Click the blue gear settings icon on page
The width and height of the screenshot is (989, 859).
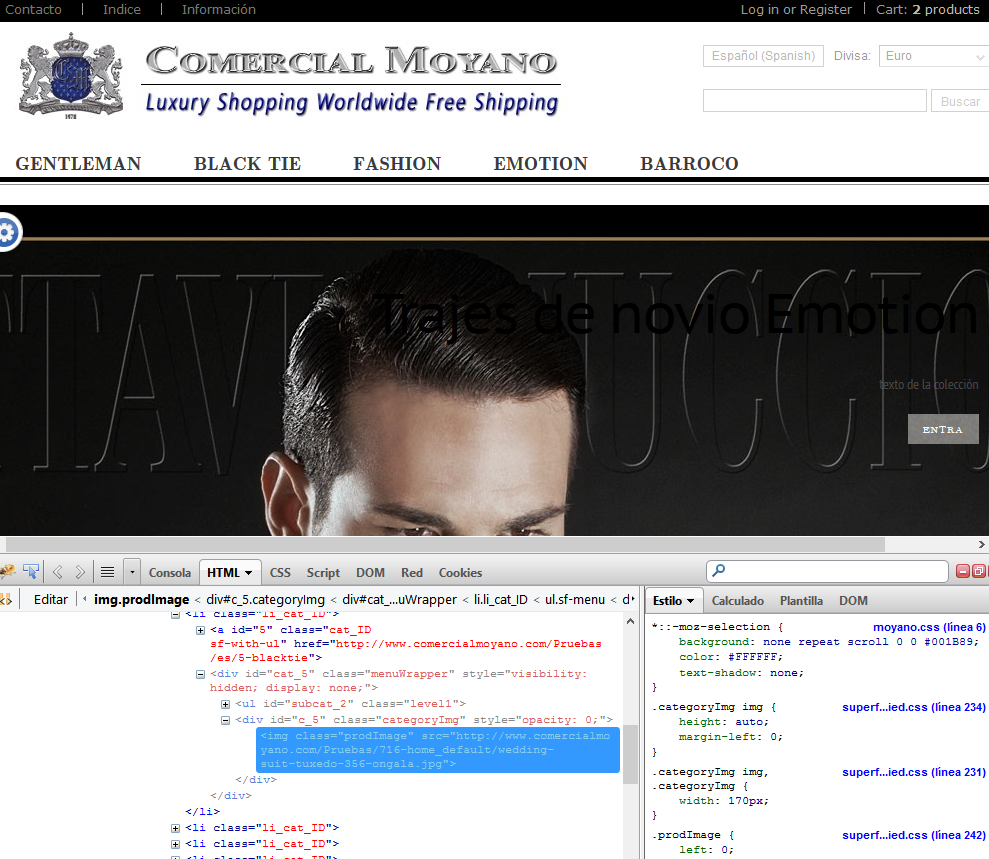click(8, 233)
